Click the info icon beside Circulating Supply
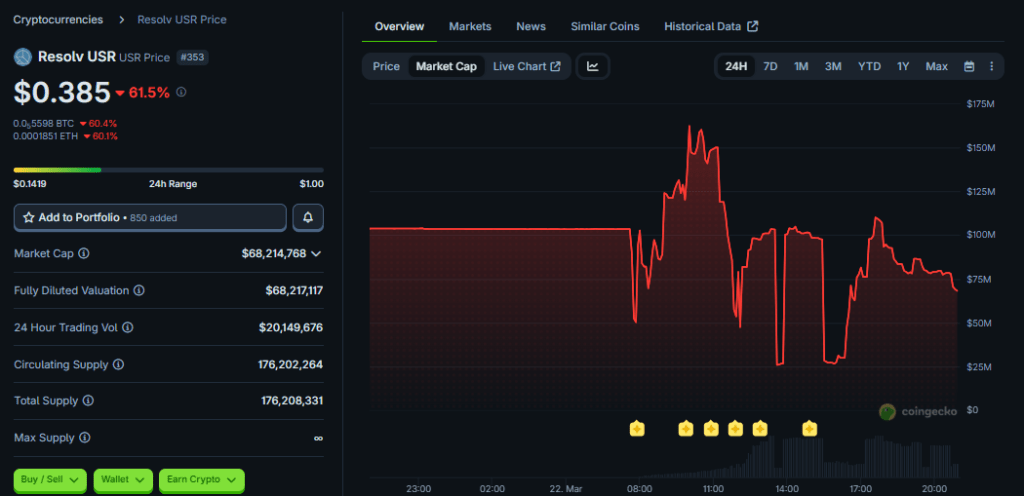1024x496 pixels. point(118,364)
